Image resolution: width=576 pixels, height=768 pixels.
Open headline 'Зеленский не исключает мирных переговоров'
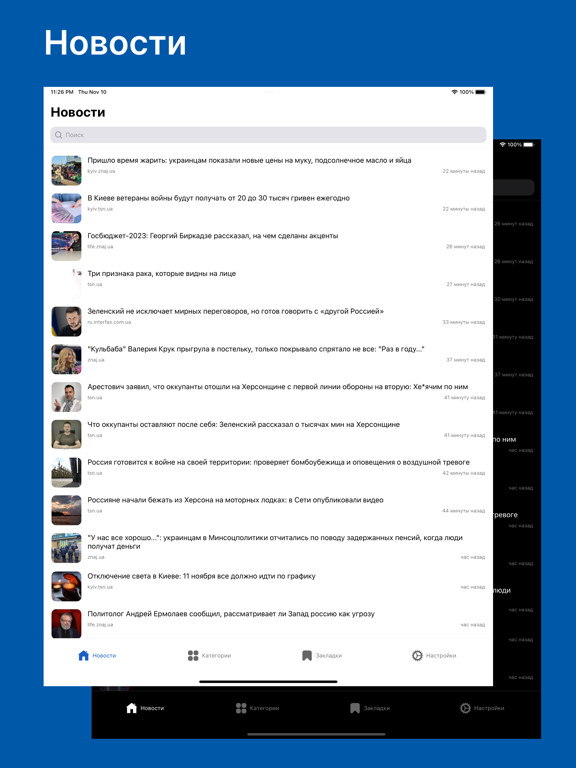pyautogui.click(x=236, y=311)
